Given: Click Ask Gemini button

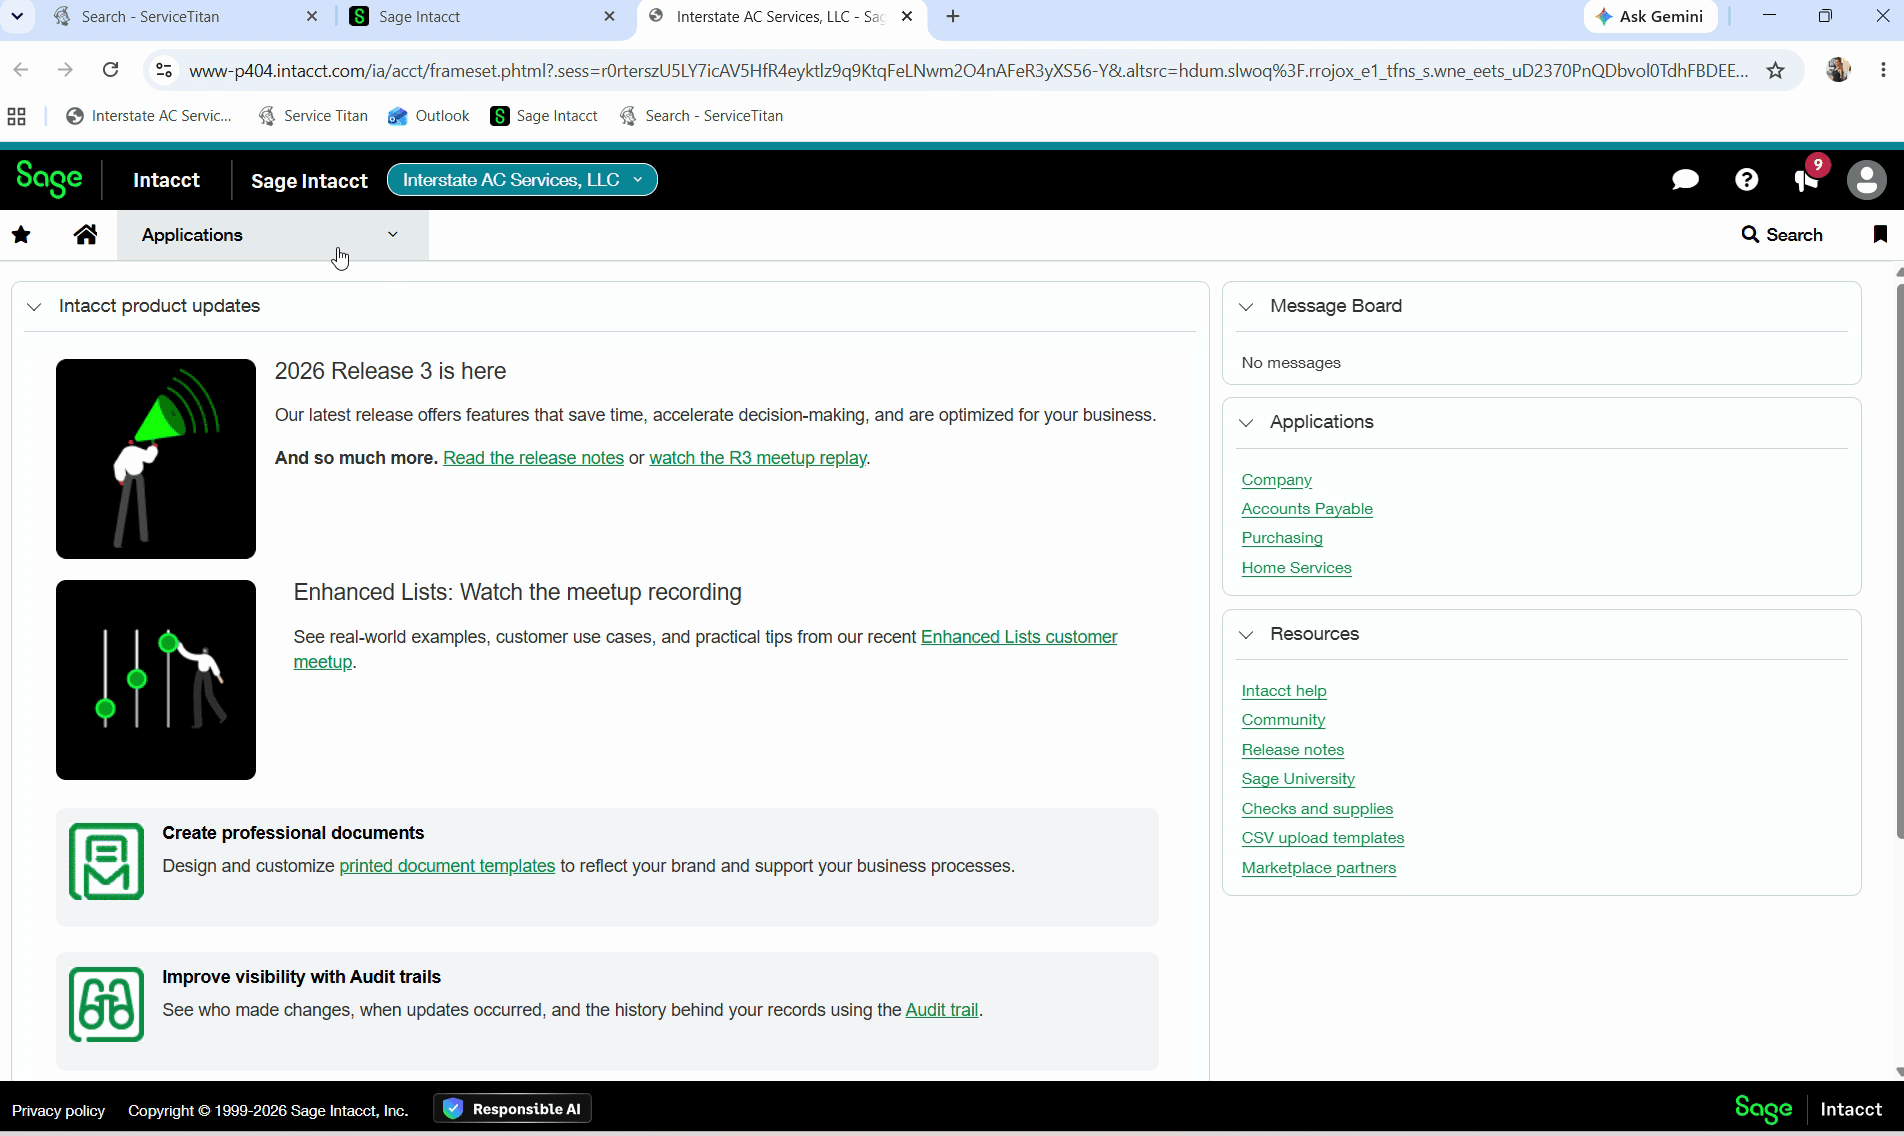Looking at the screenshot, I should pos(1650,16).
